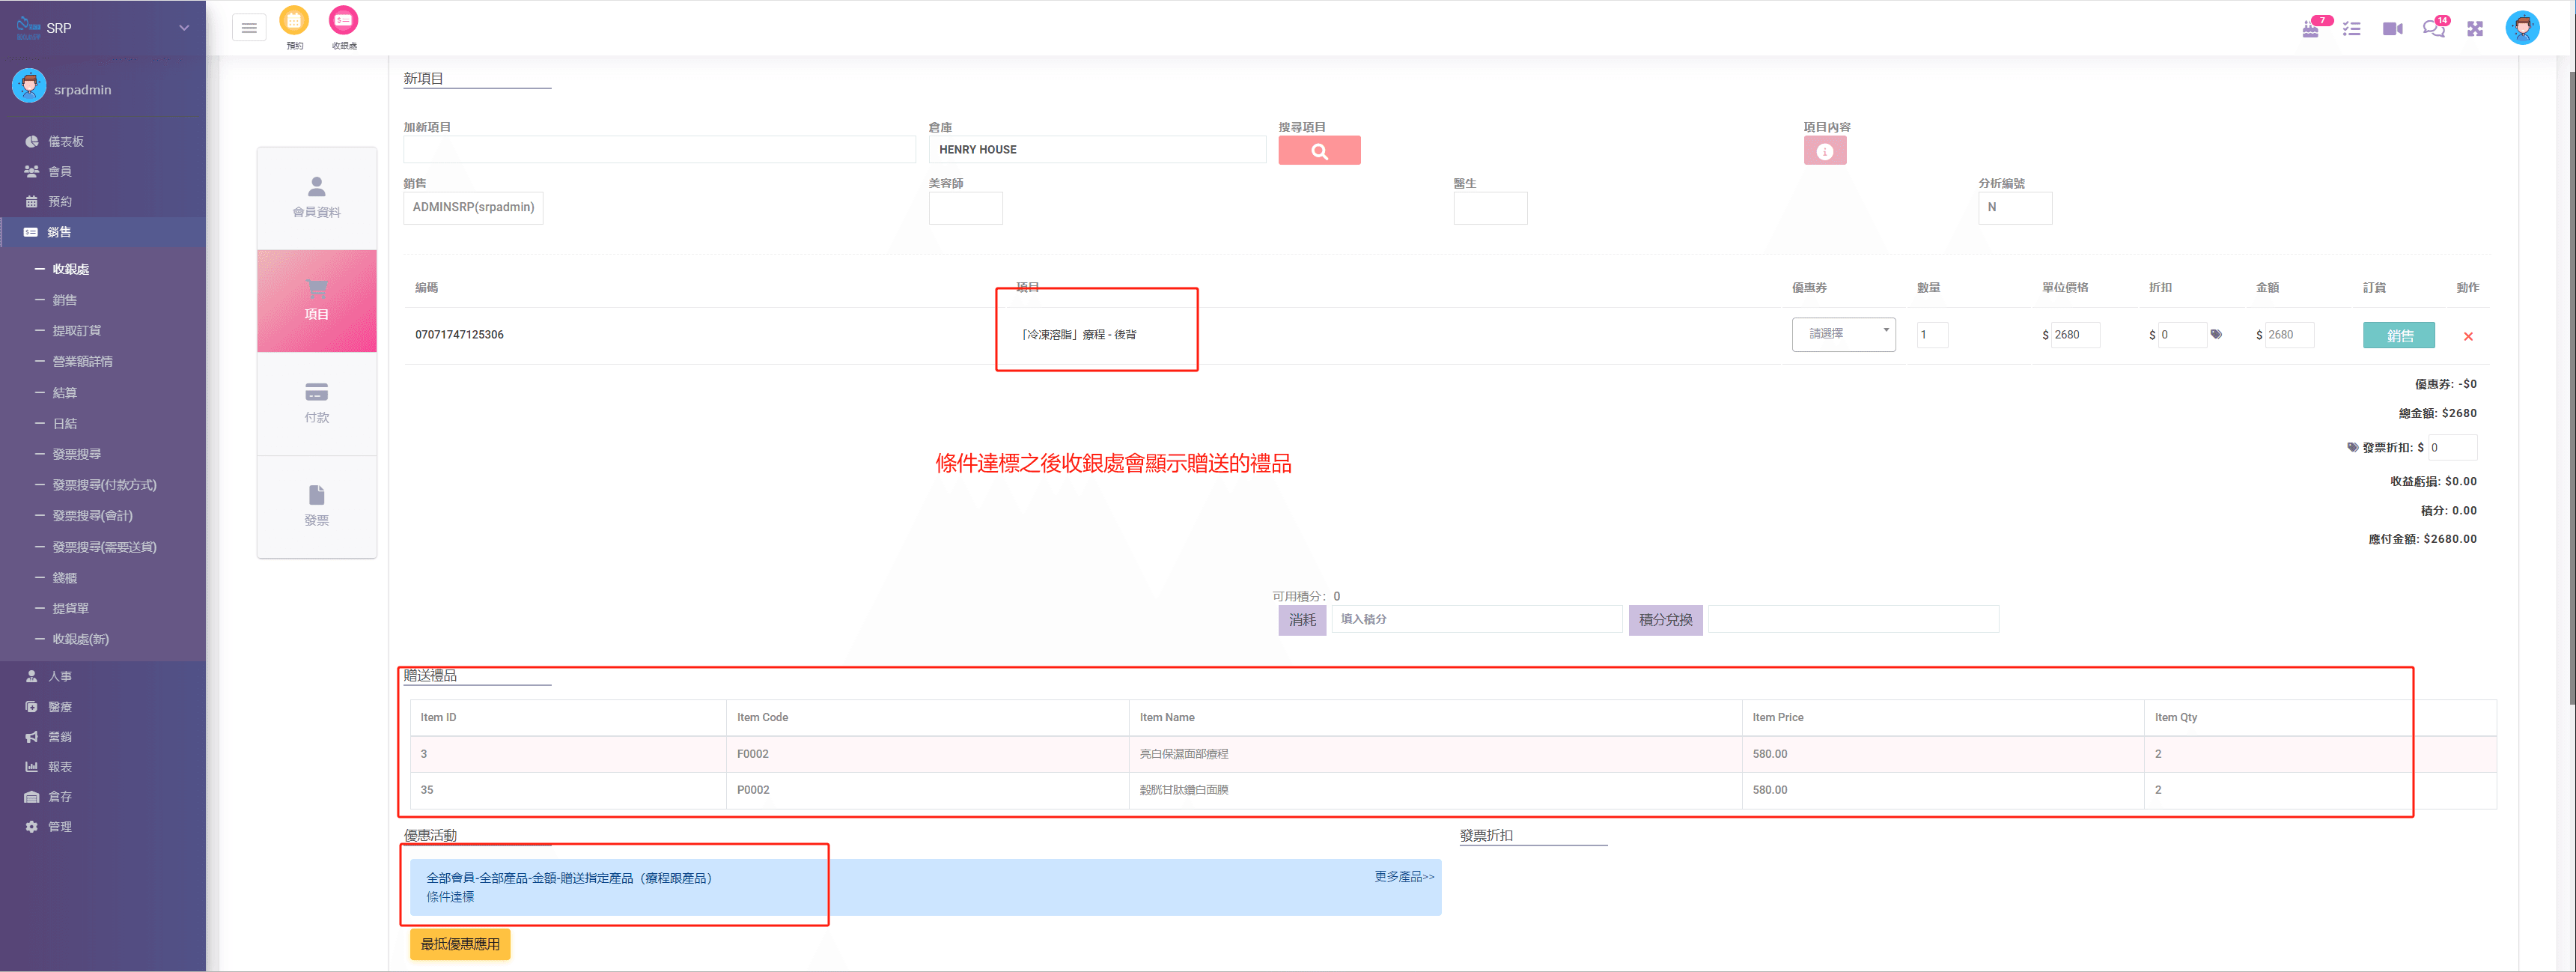Click the pink search item magnifier button
The image size is (2576, 972).
pos(1319,151)
